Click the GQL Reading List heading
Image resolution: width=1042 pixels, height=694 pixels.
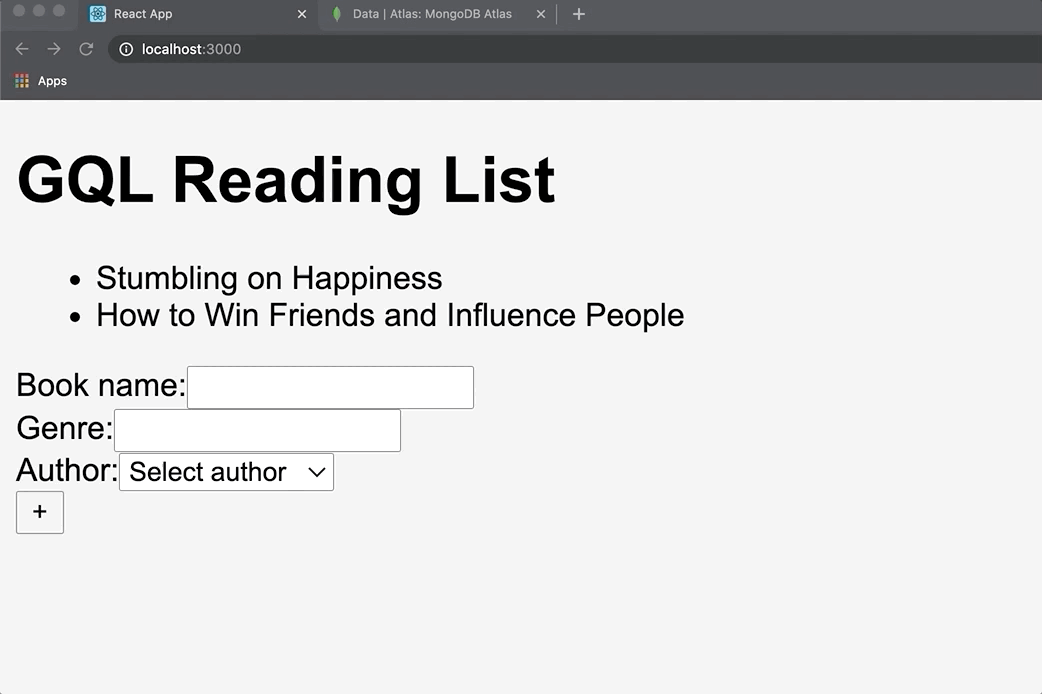[x=286, y=180]
